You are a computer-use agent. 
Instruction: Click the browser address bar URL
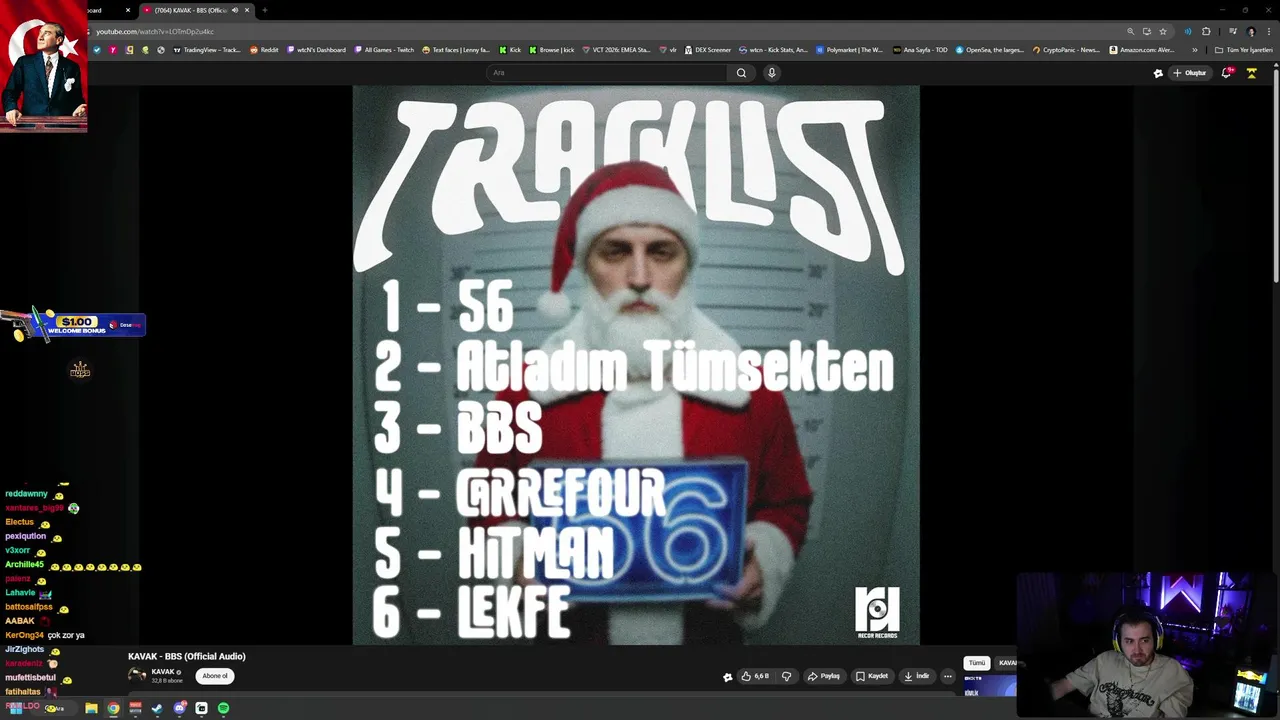[155, 31]
